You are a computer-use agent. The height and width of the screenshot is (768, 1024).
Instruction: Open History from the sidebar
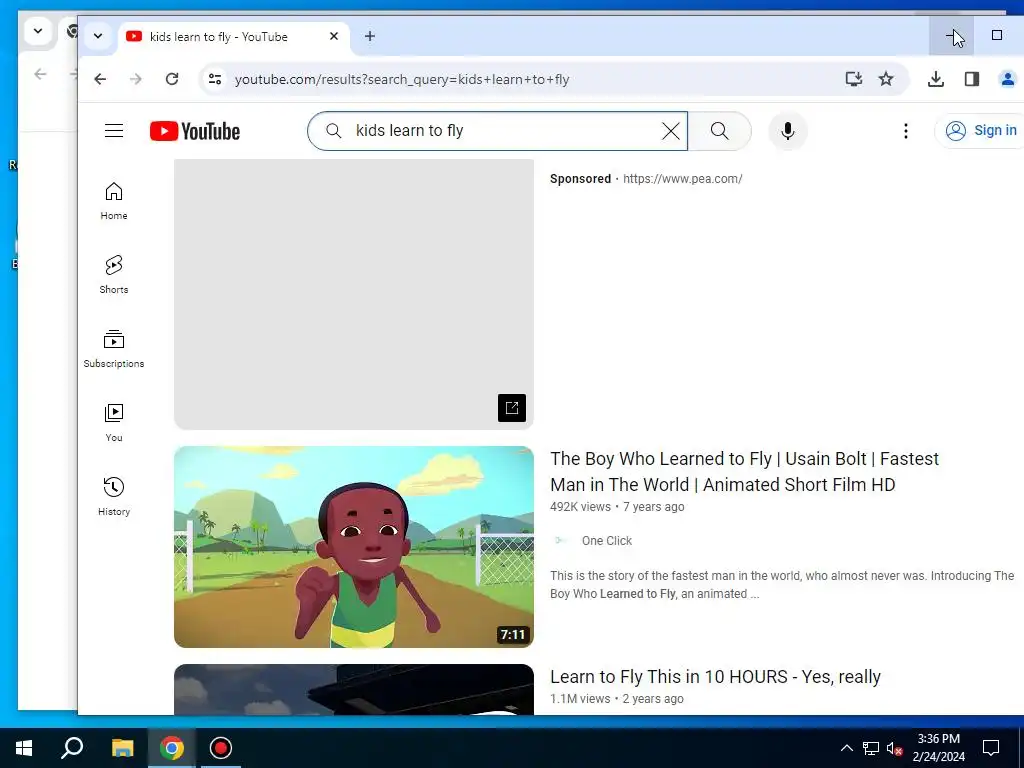tap(114, 496)
